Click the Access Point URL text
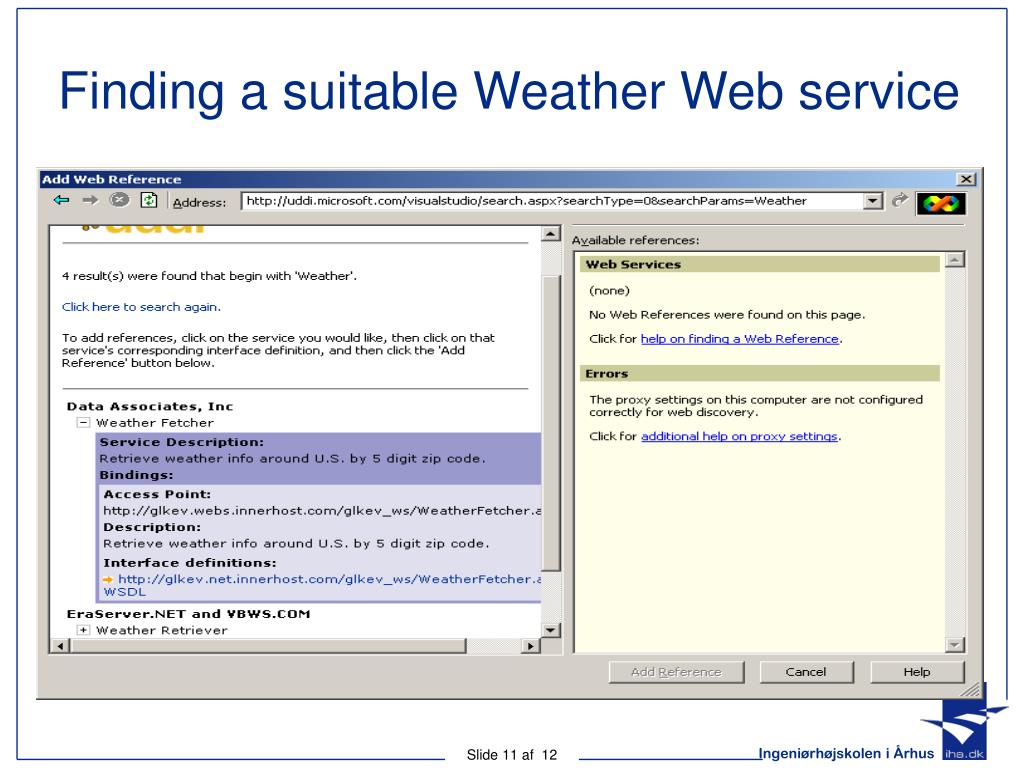 (322, 511)
